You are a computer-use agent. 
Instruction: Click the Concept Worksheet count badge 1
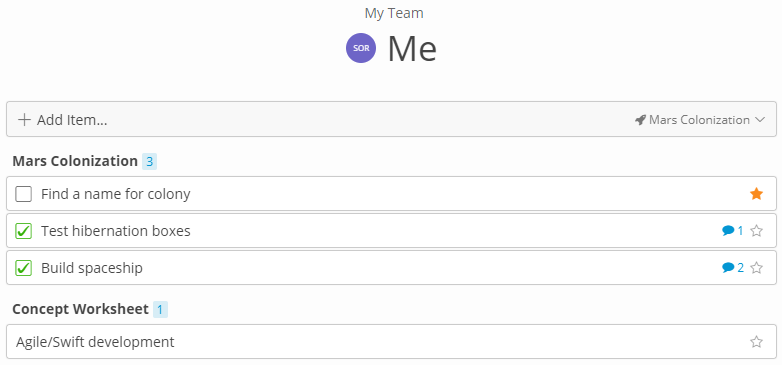coord(160,310)
